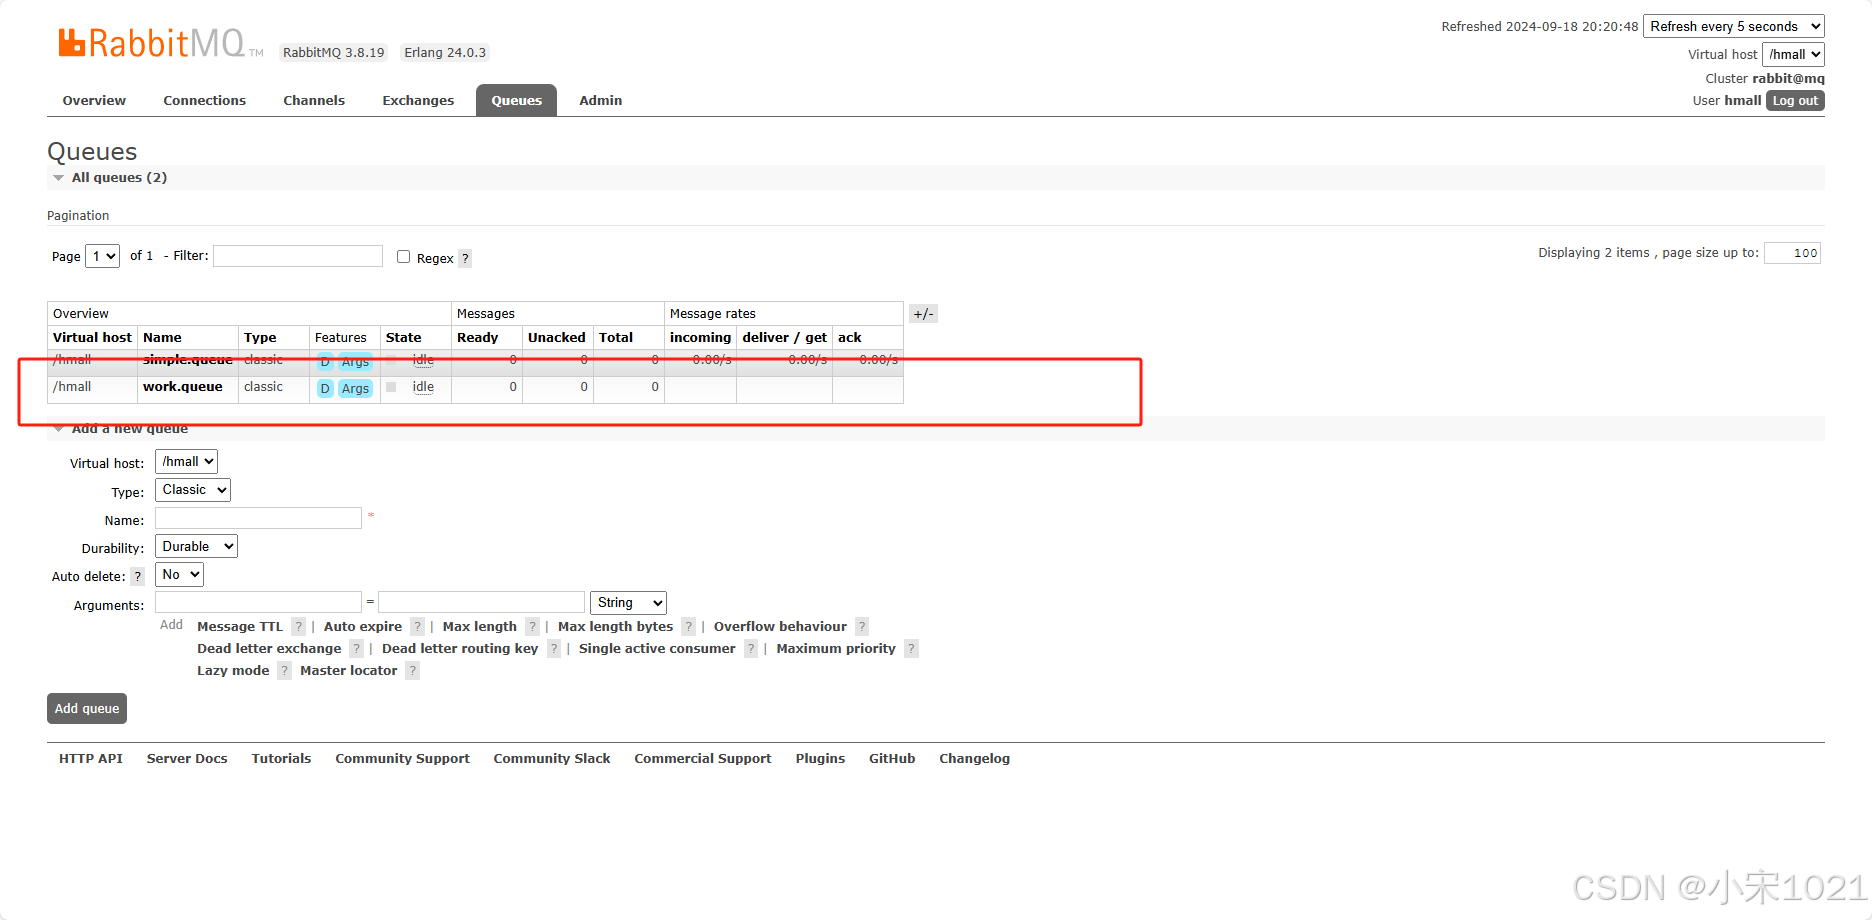Click the Add queue button
The image size is (1872, 920).
pos(86,708)
